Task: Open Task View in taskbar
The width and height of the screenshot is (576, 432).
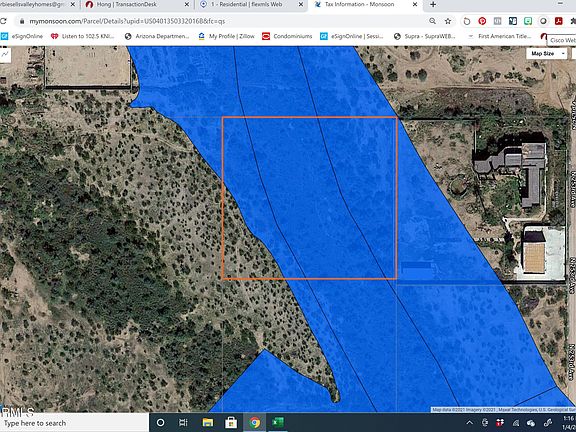Action: [x=183, y=423]
